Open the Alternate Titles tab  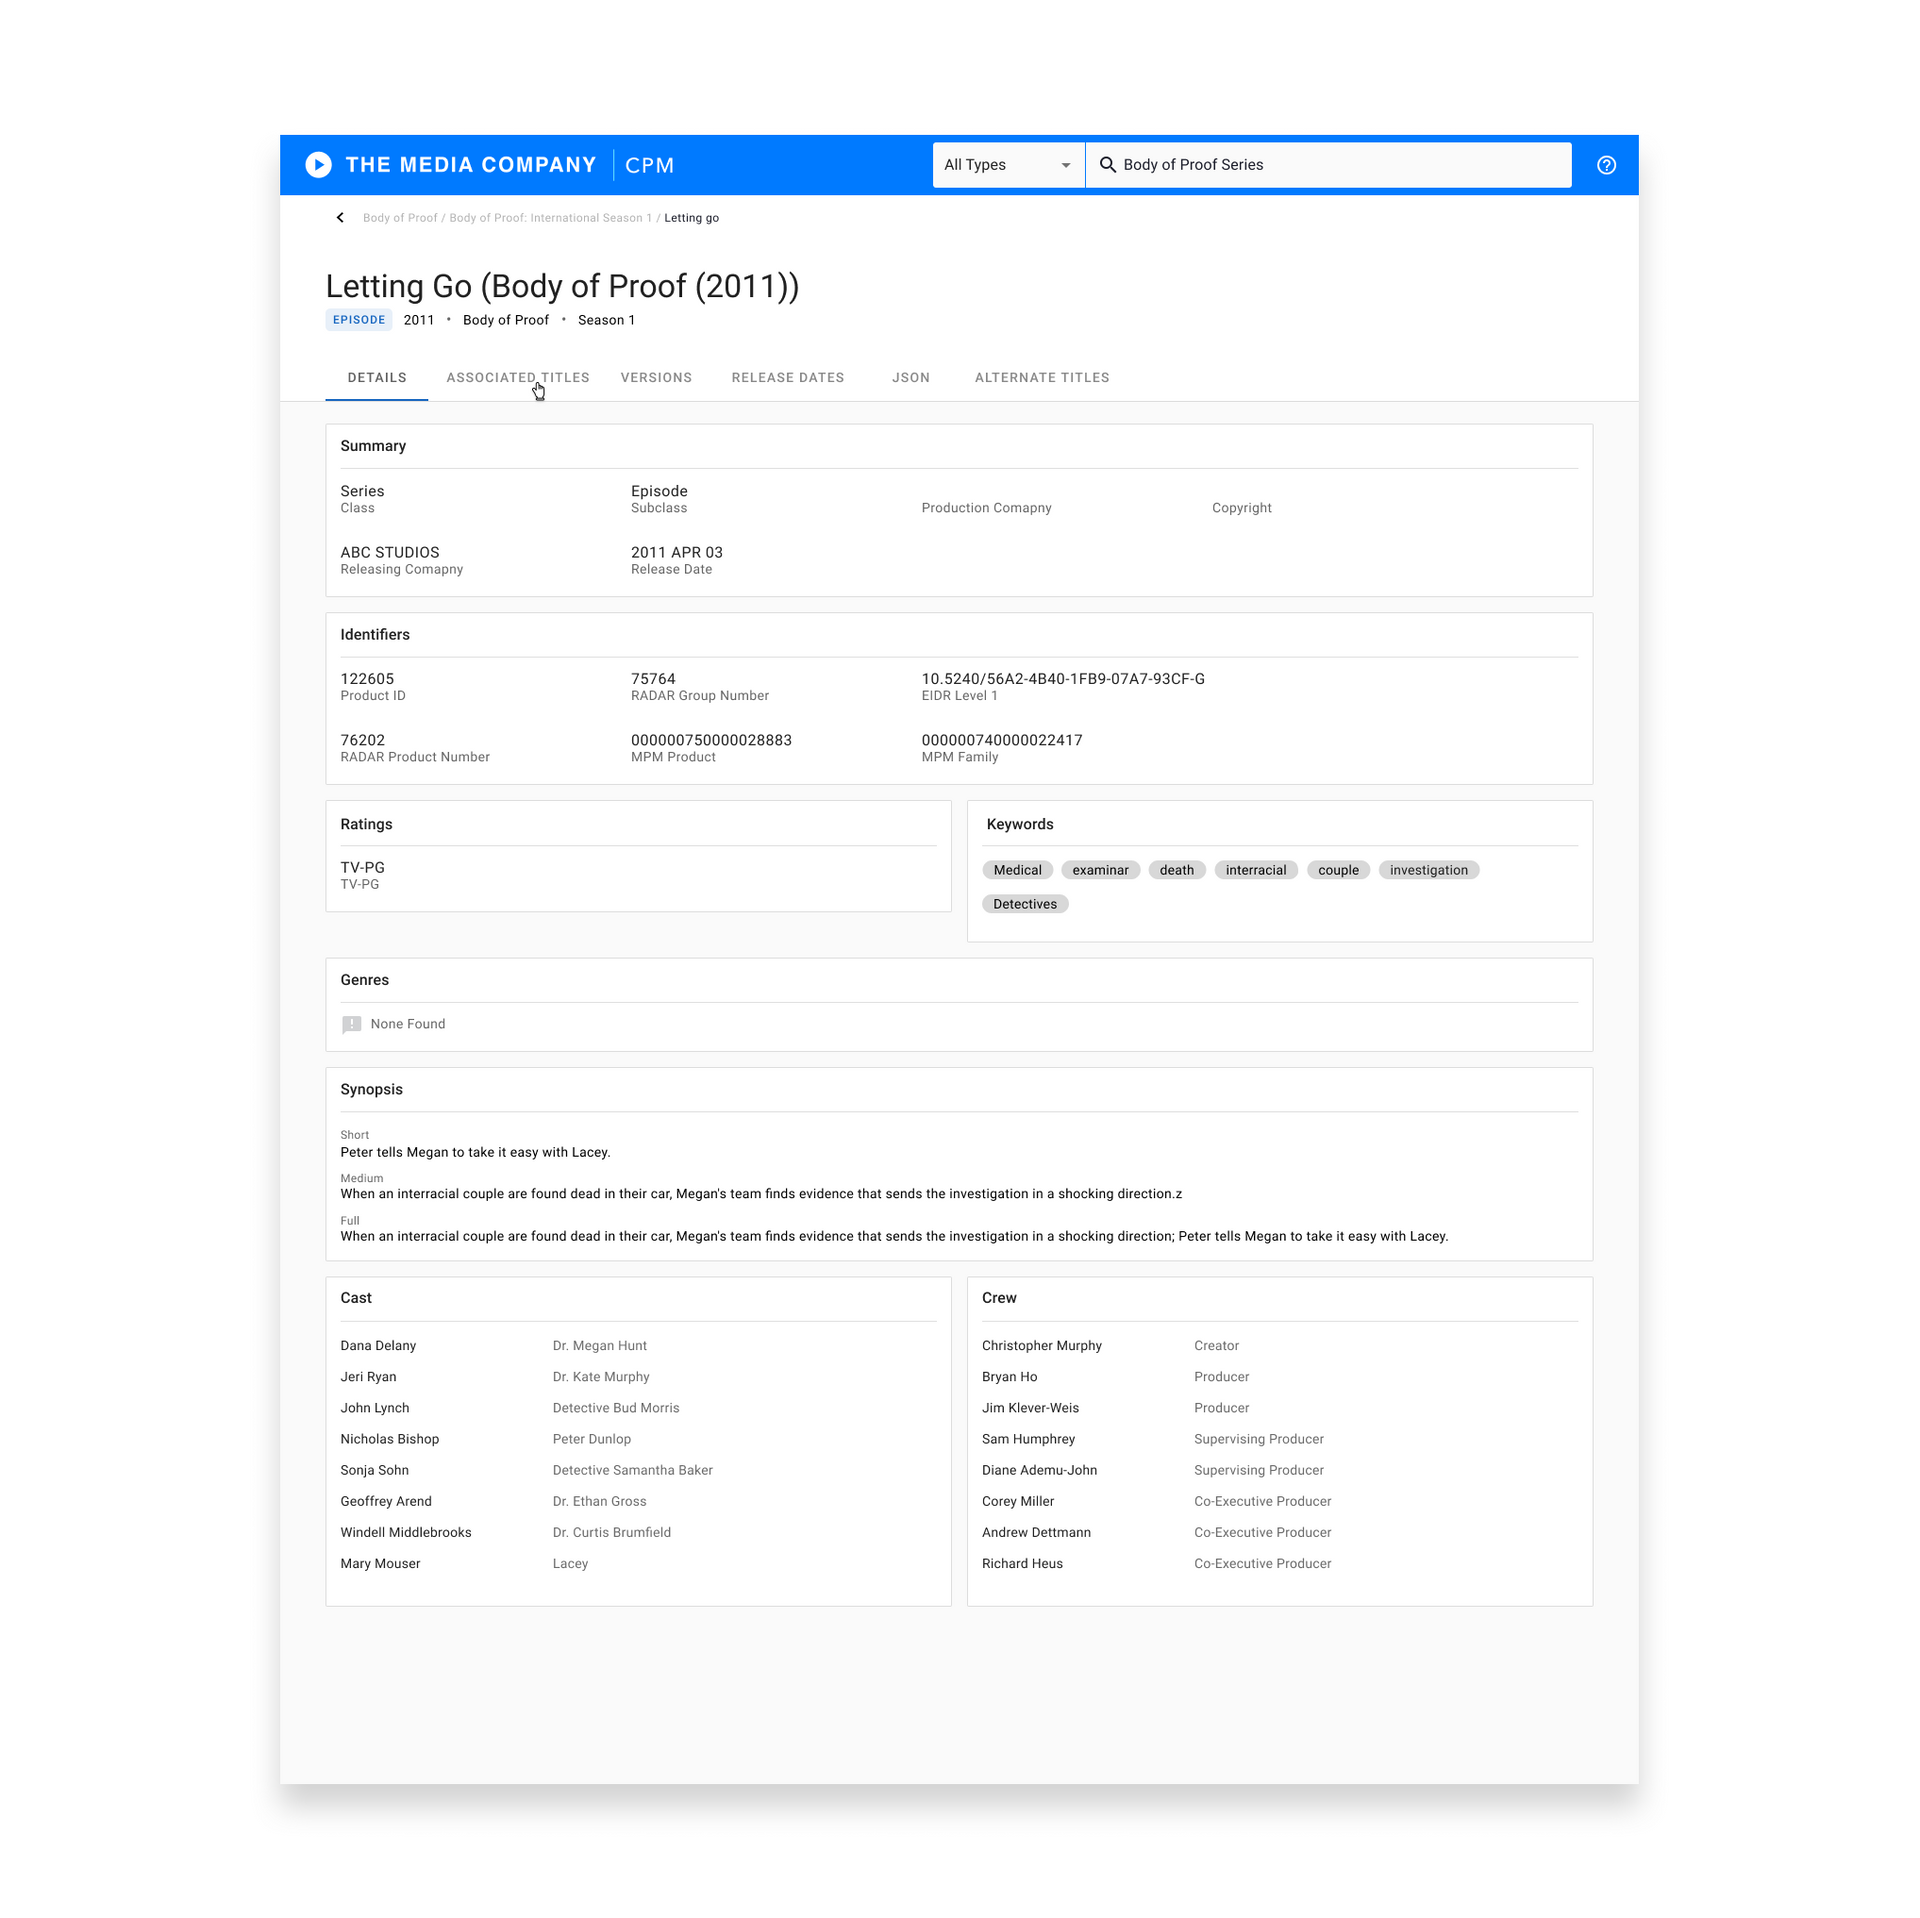click(x=1041, y=378)
